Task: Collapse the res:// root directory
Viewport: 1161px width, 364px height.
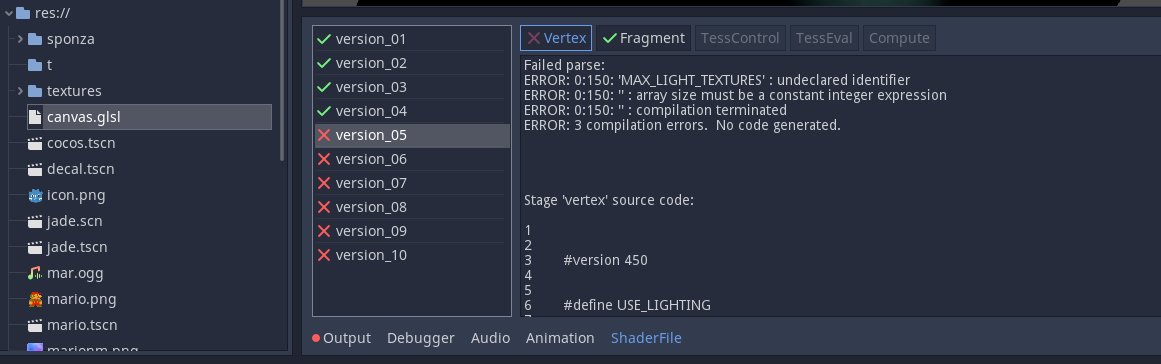Action: click(9, 13)
